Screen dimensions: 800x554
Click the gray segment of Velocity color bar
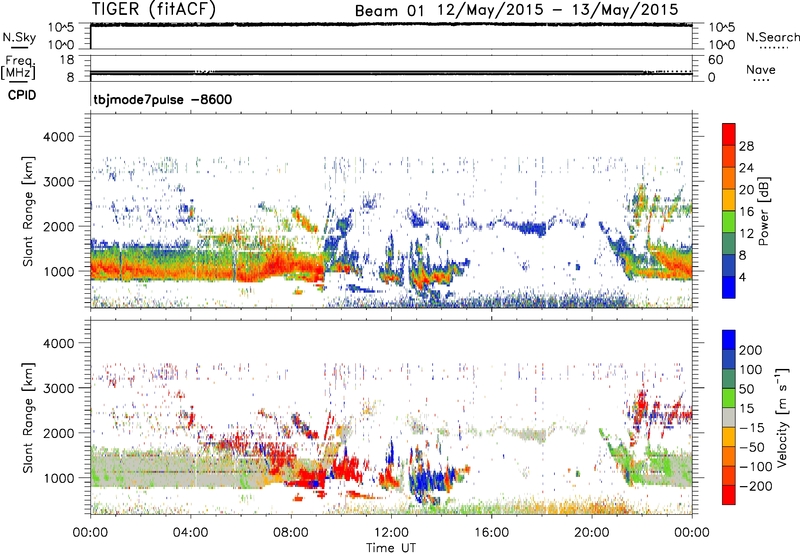click(729, 418)
